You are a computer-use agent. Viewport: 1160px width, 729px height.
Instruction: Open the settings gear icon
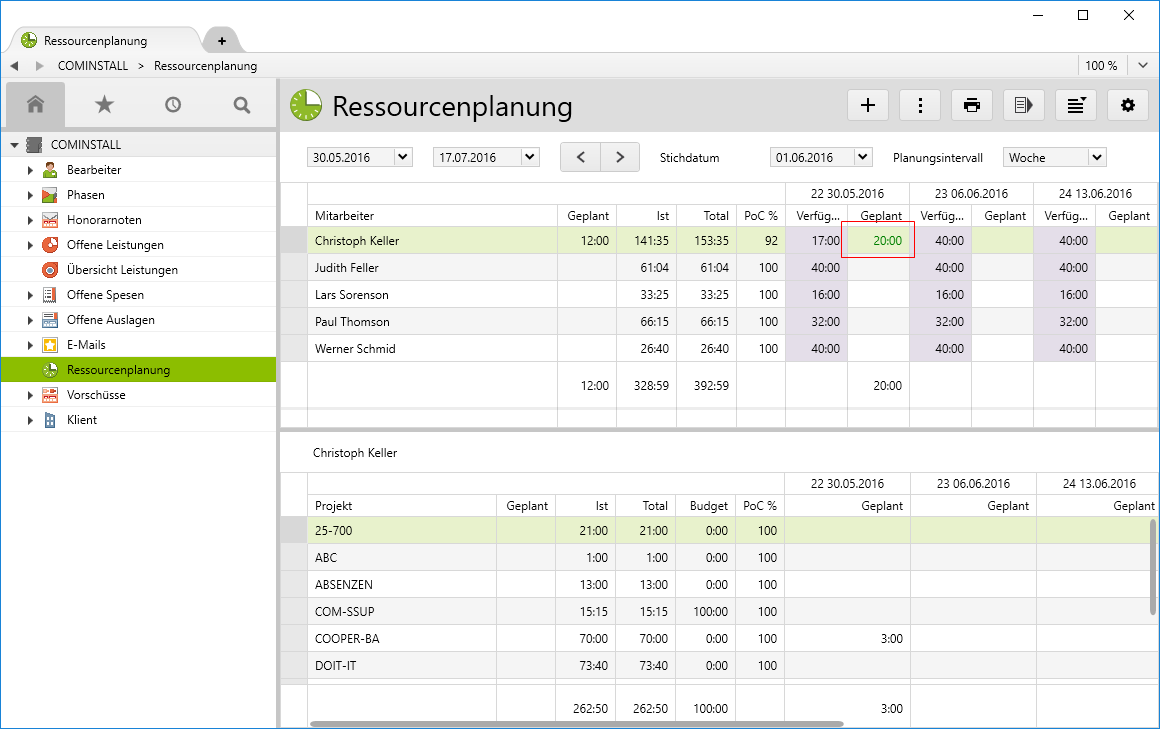click(x=1128, y=105)
